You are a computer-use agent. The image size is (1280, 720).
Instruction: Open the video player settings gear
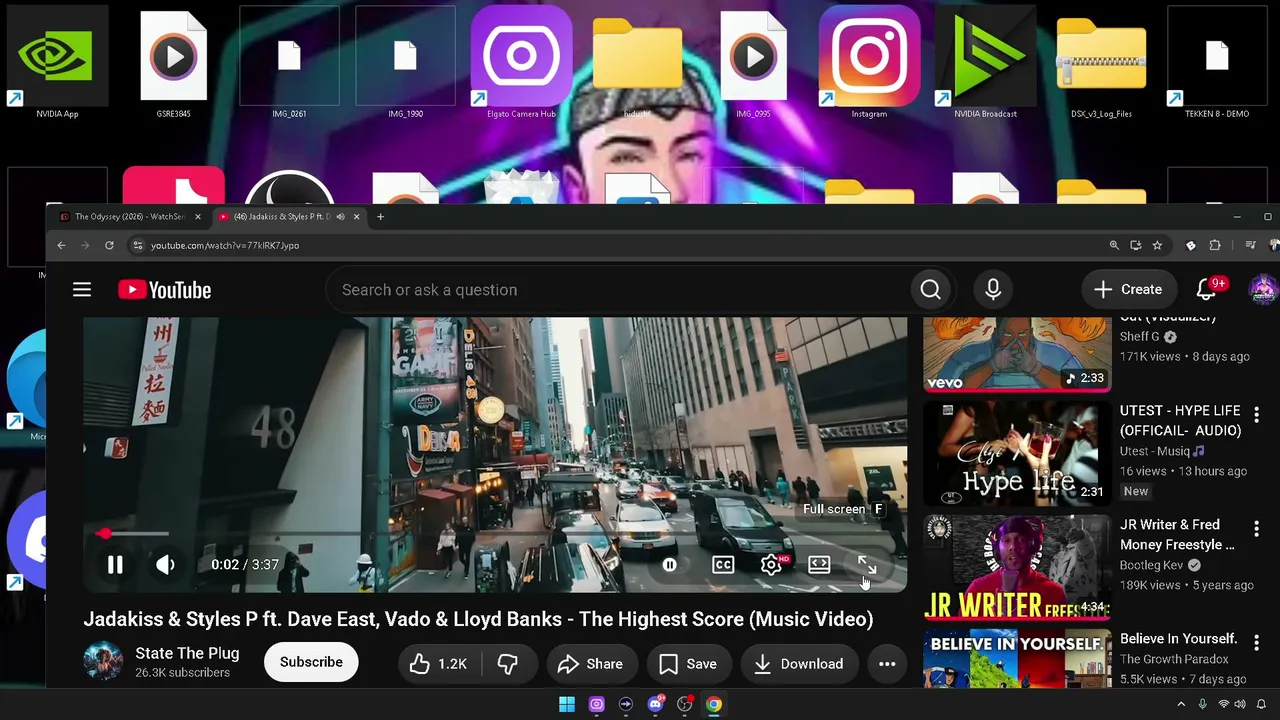(x=771, y=565)
